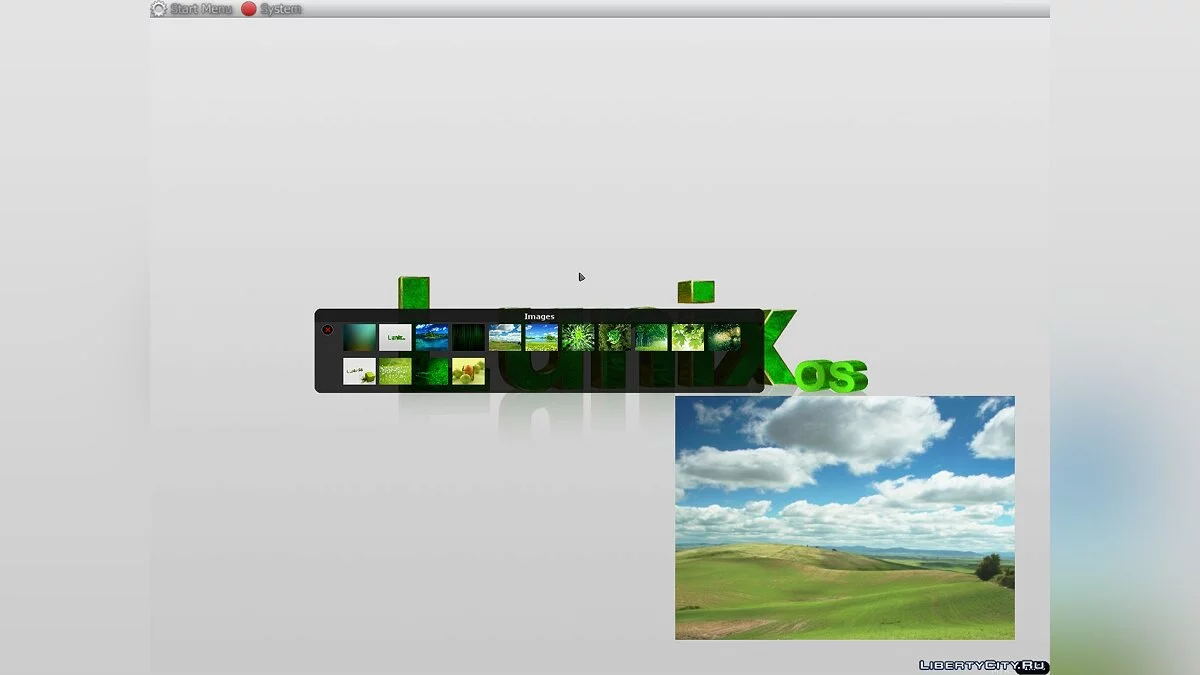Image resolution: width=1200 pixels, height=675 pixels.
Task: Pick the blue lake island thumbnail
Action: [x=432, y=337]
